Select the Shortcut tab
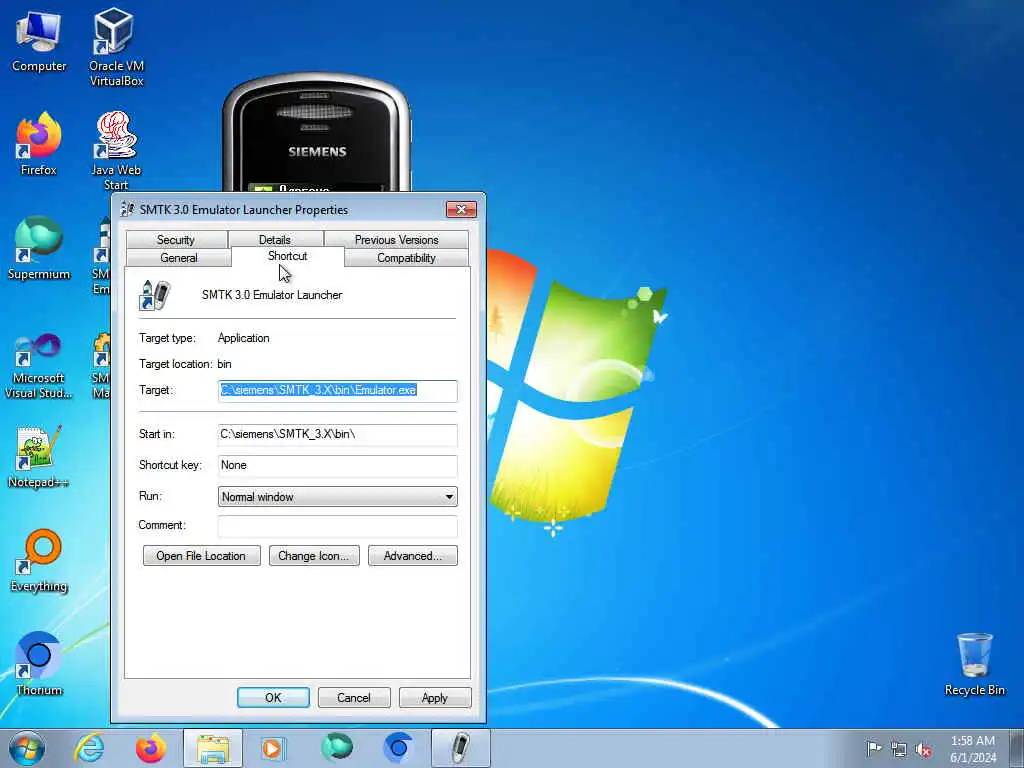This screenshot has width=1024, height=768. click(x=287, y=256)
